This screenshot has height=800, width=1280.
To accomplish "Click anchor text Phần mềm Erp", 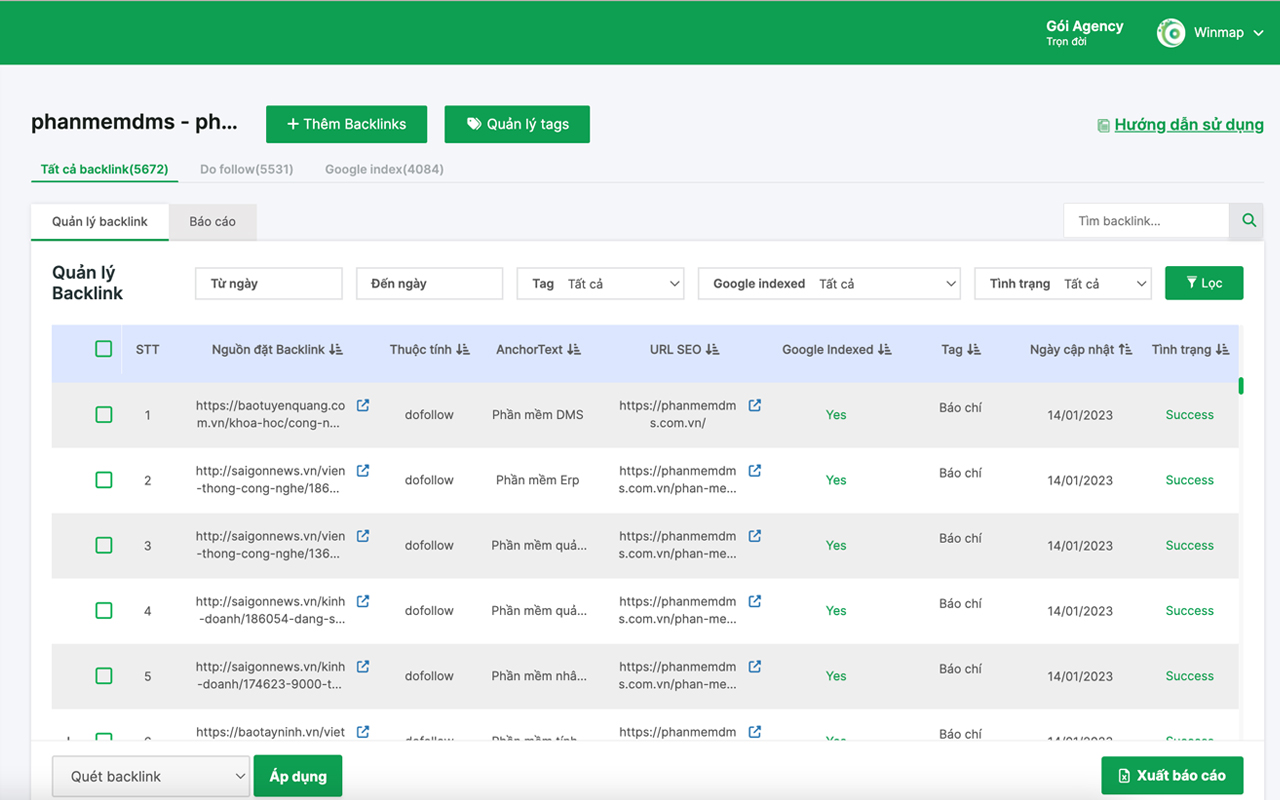I will pyautogui.click(x=537, y=480).
